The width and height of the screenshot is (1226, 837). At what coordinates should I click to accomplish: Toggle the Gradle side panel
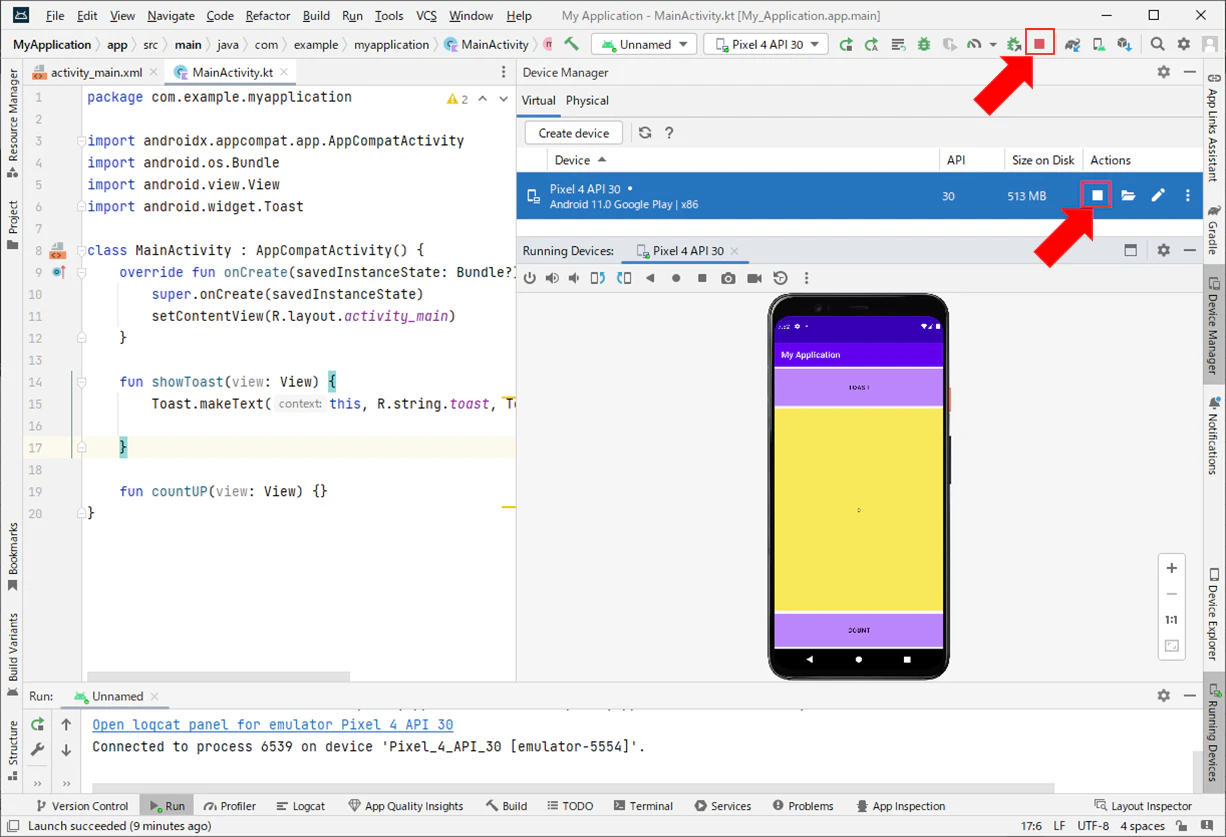(1213, 231)
